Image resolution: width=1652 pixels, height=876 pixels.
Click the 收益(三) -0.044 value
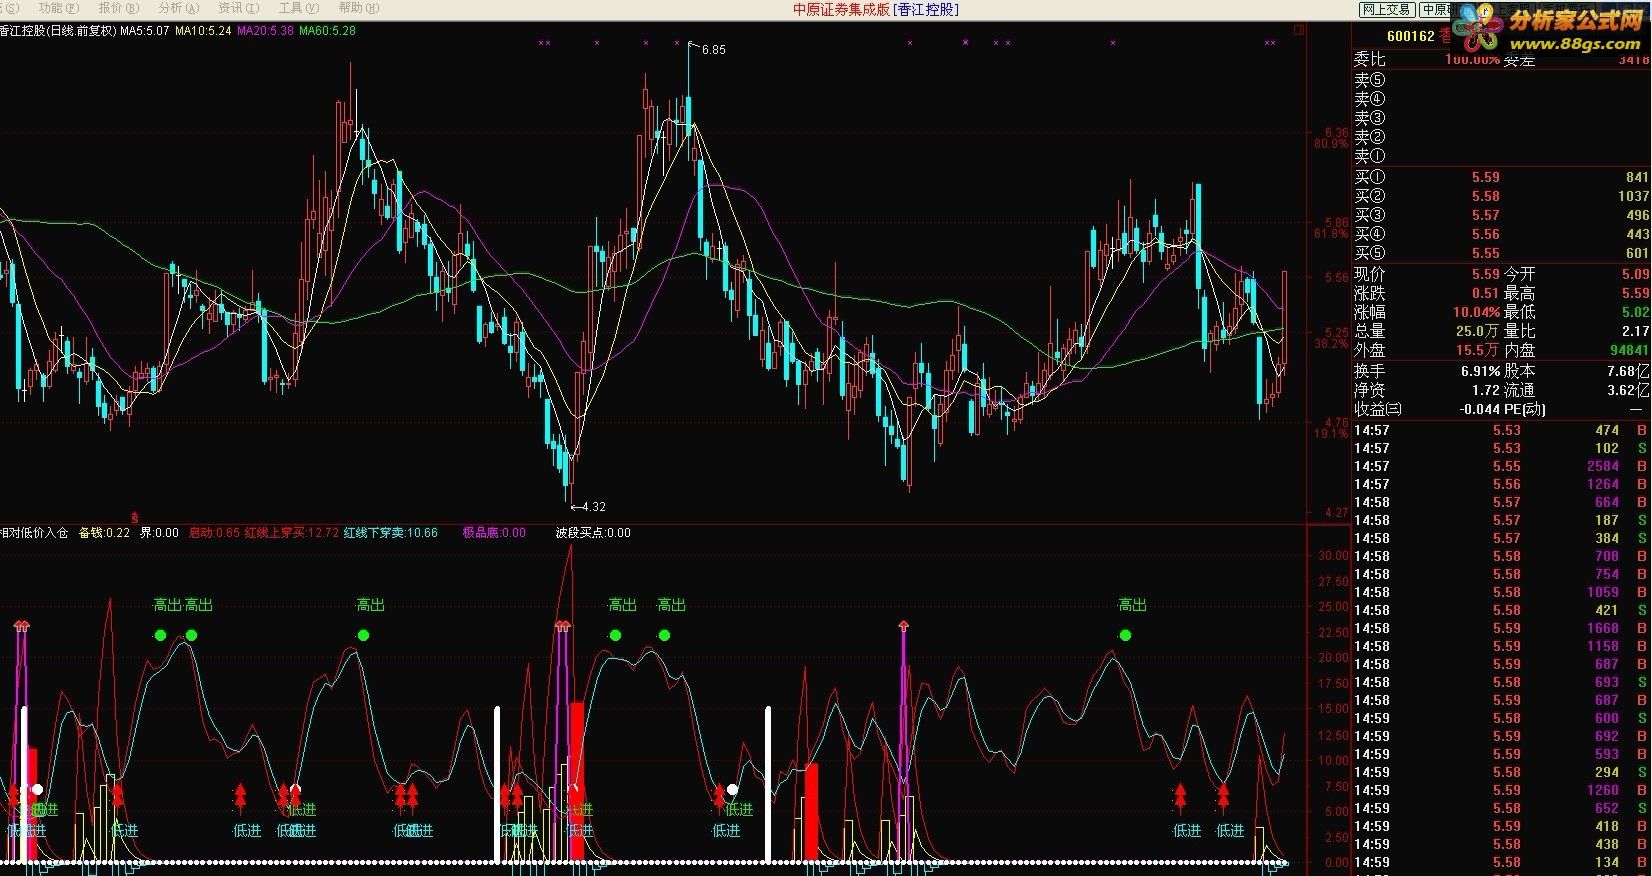tap(1480, 409)
